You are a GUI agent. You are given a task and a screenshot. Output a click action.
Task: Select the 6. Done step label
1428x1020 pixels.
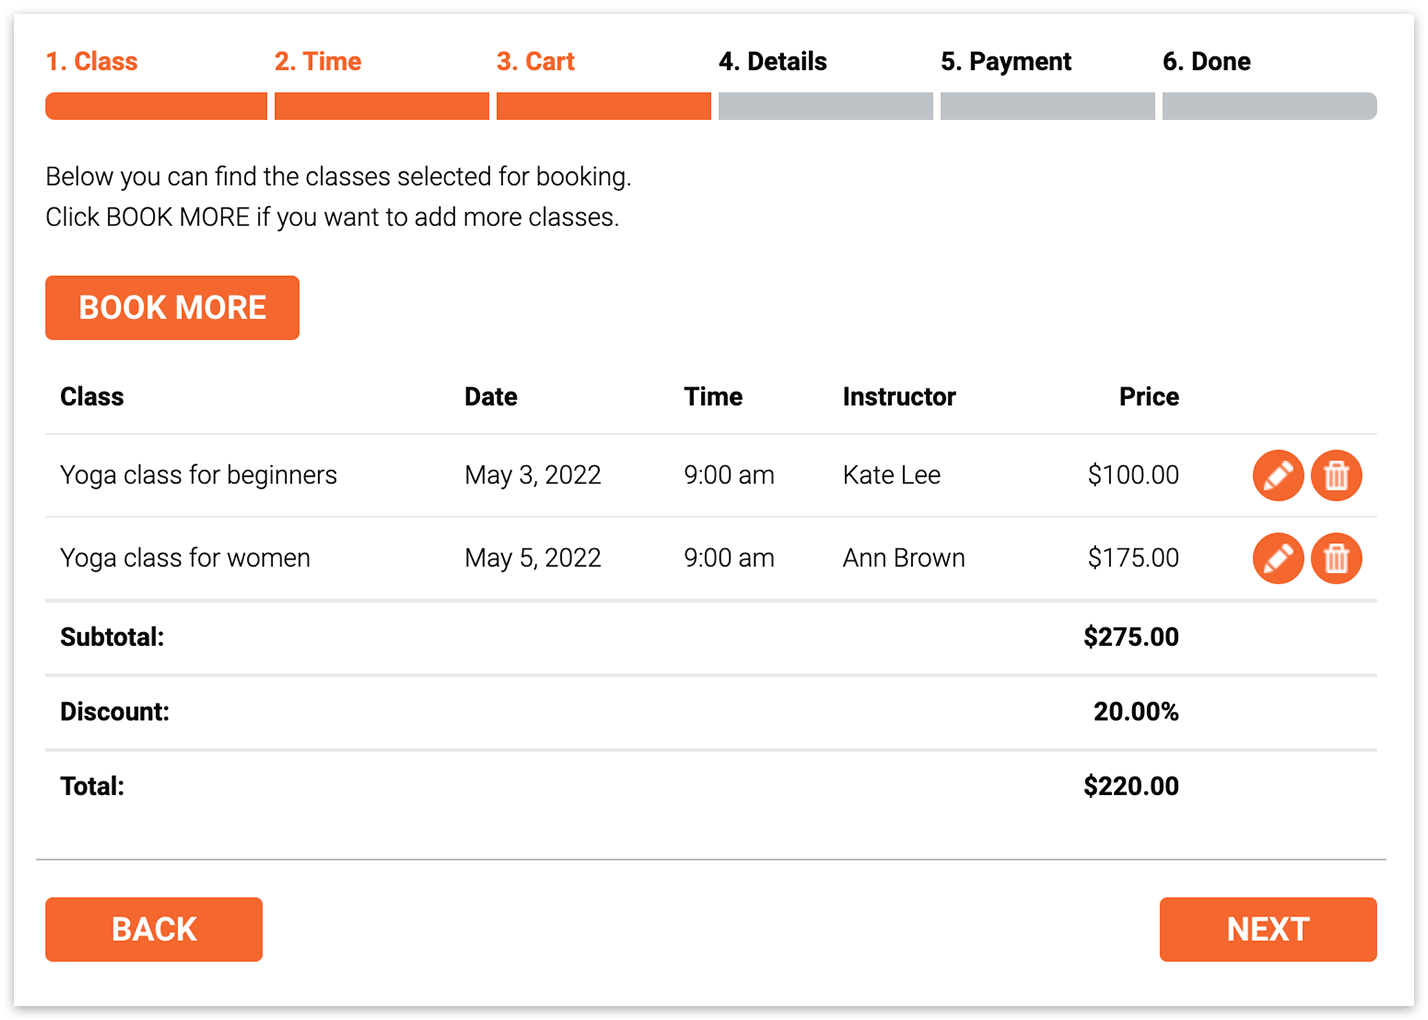click(x=1207, y=61)
